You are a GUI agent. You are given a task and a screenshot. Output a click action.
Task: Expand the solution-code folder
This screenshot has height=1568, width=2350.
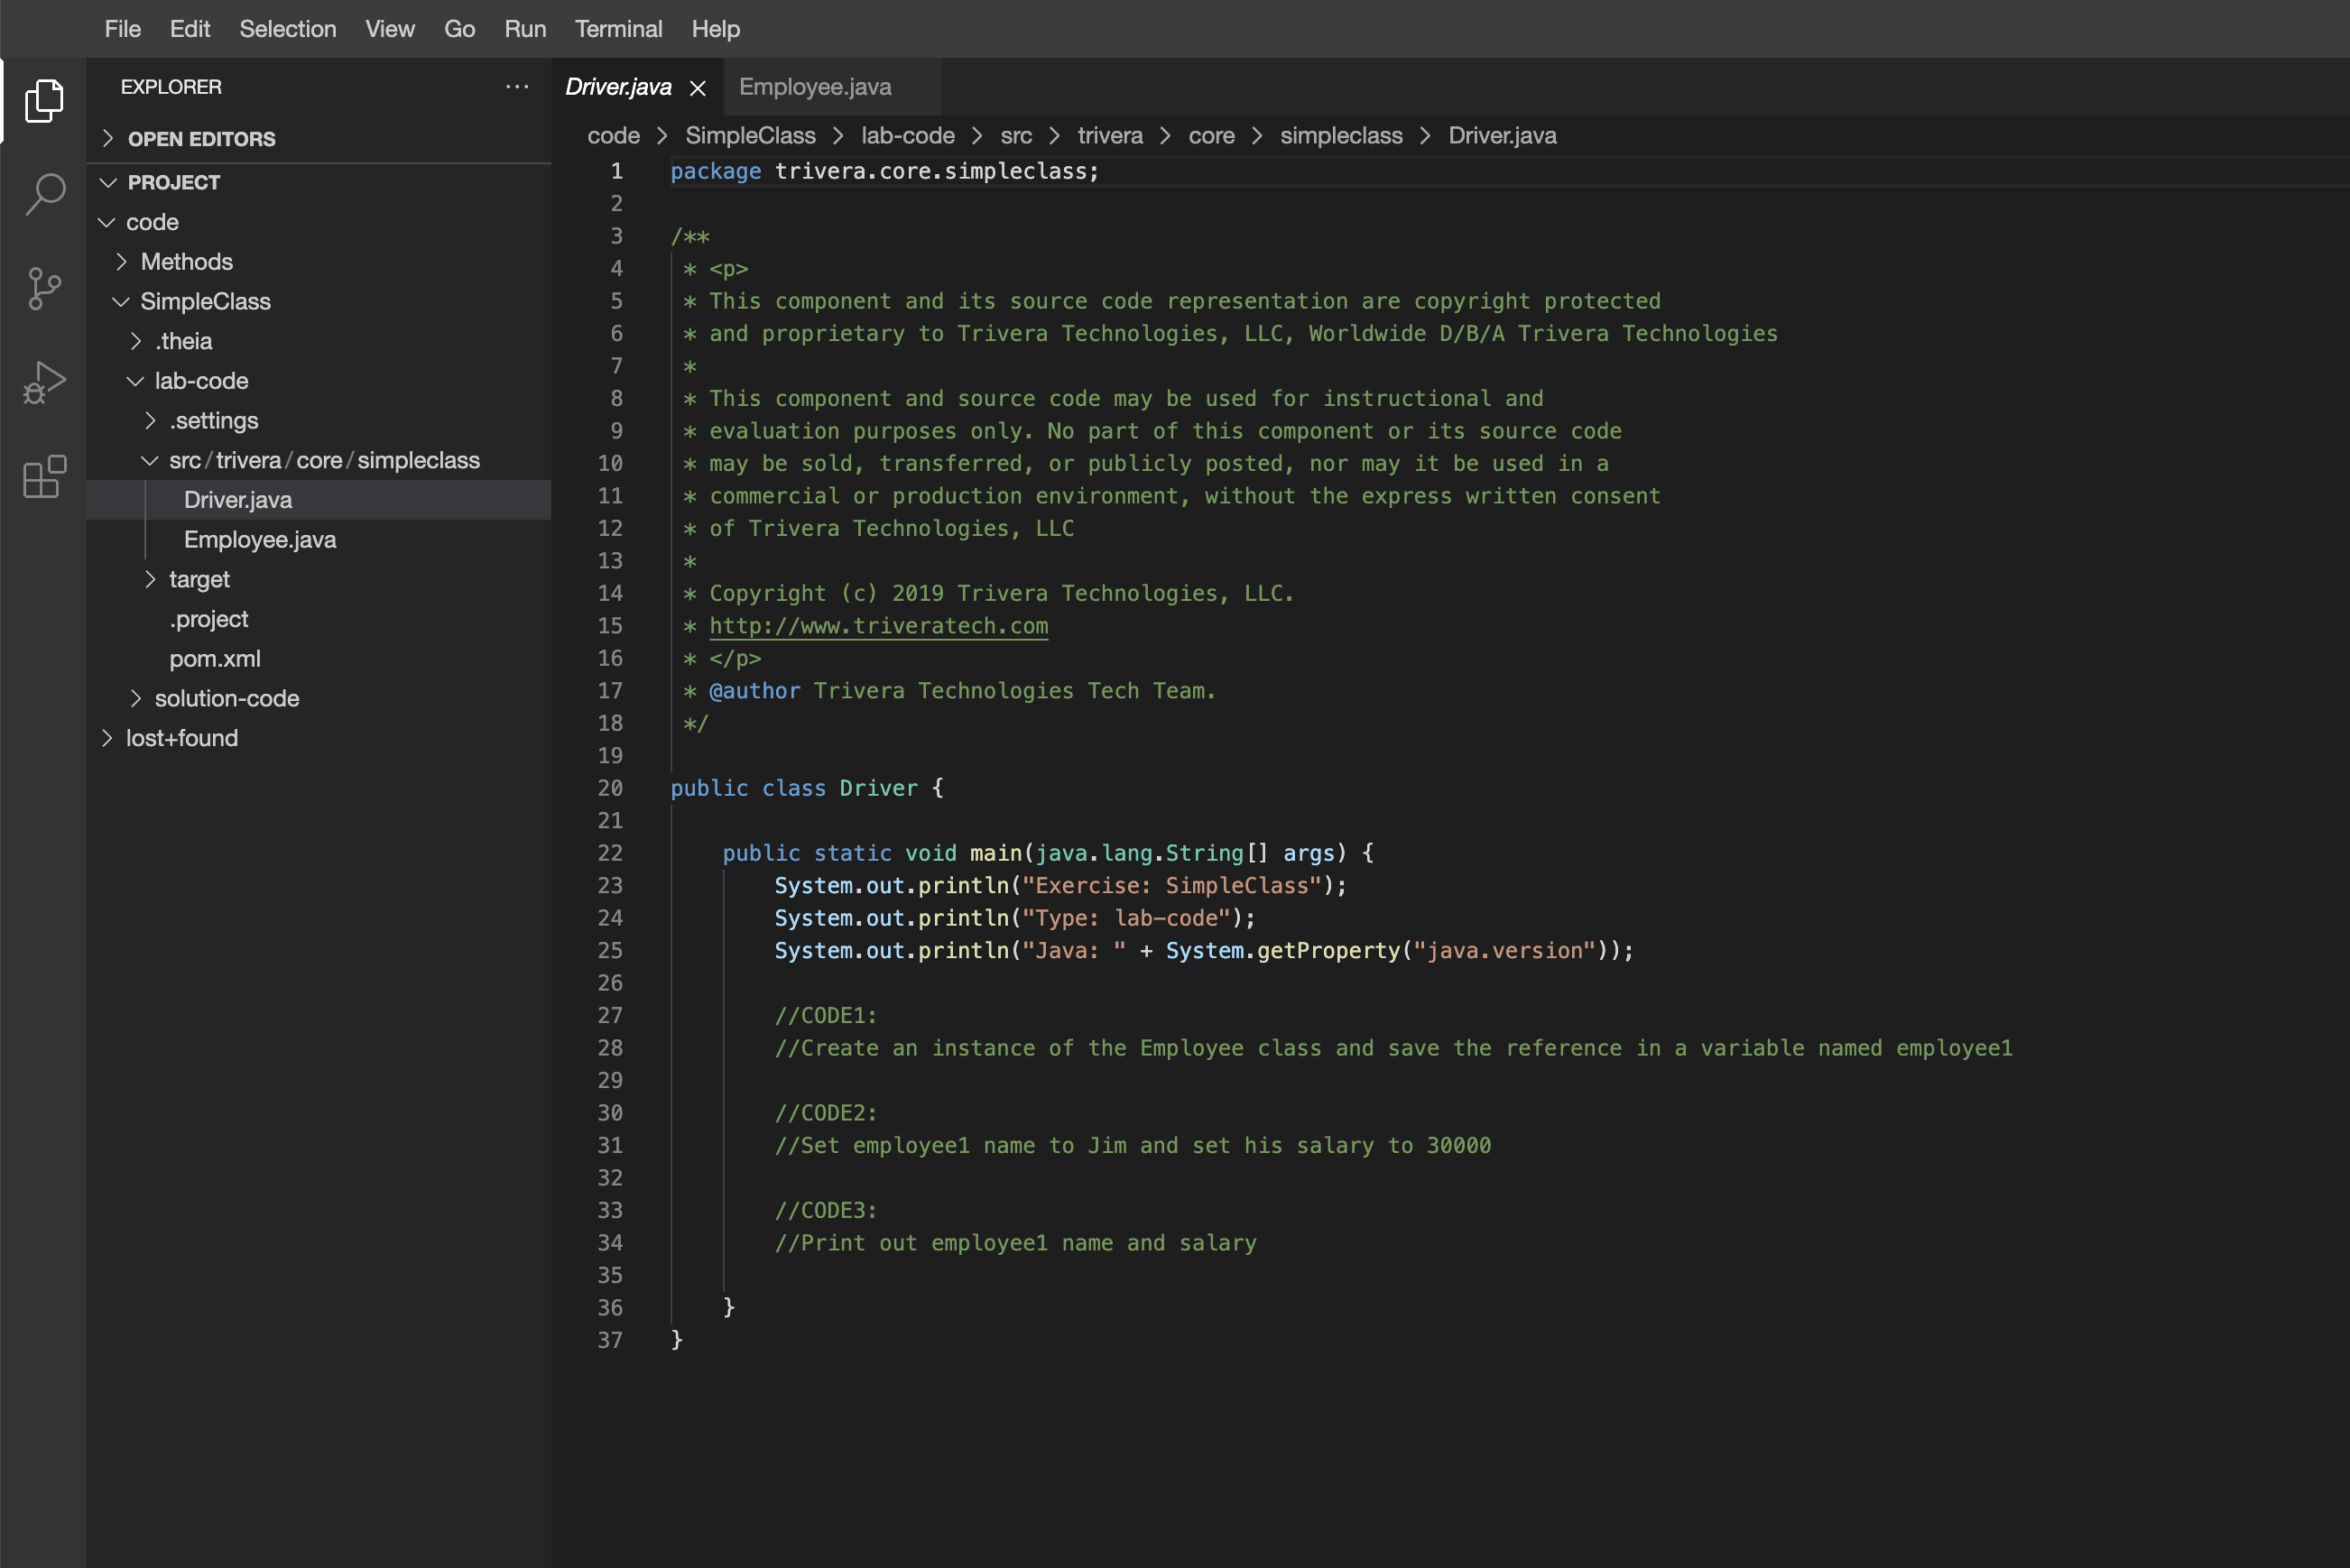click(226, 698)
